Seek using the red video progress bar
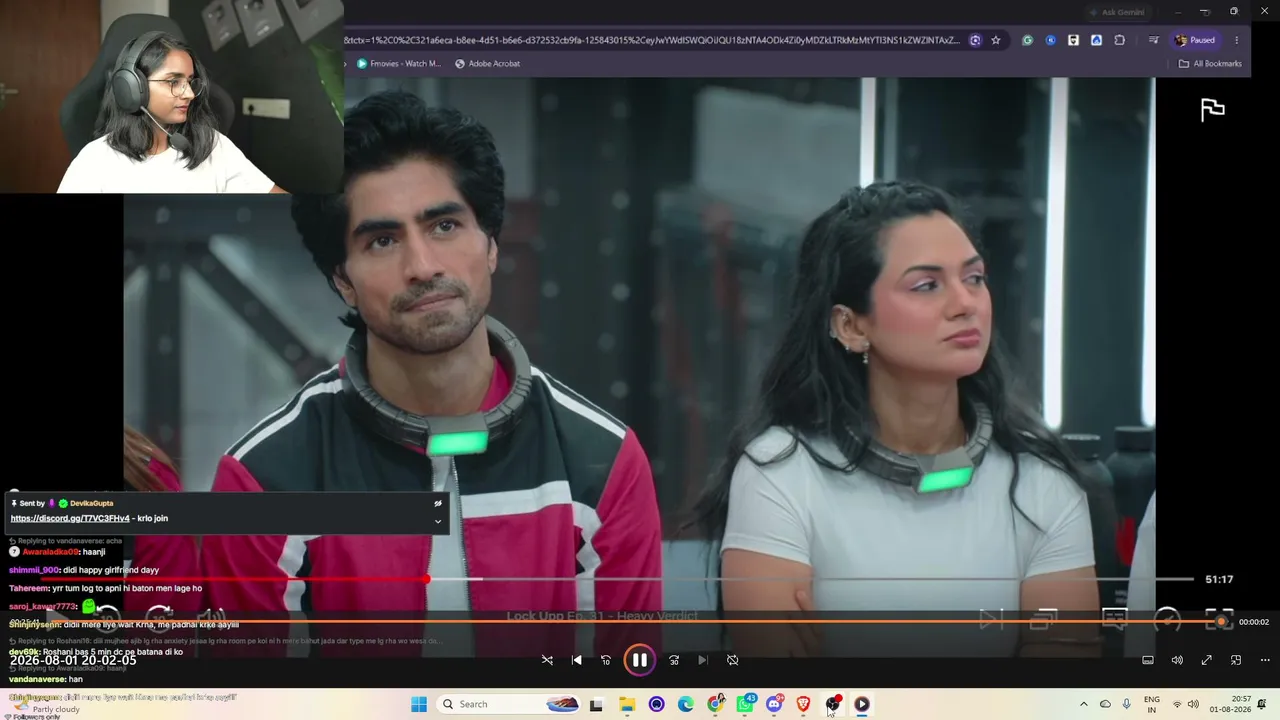Image resolution: width=1280 pixels, height=720 pixels. (x=617, y=579)
